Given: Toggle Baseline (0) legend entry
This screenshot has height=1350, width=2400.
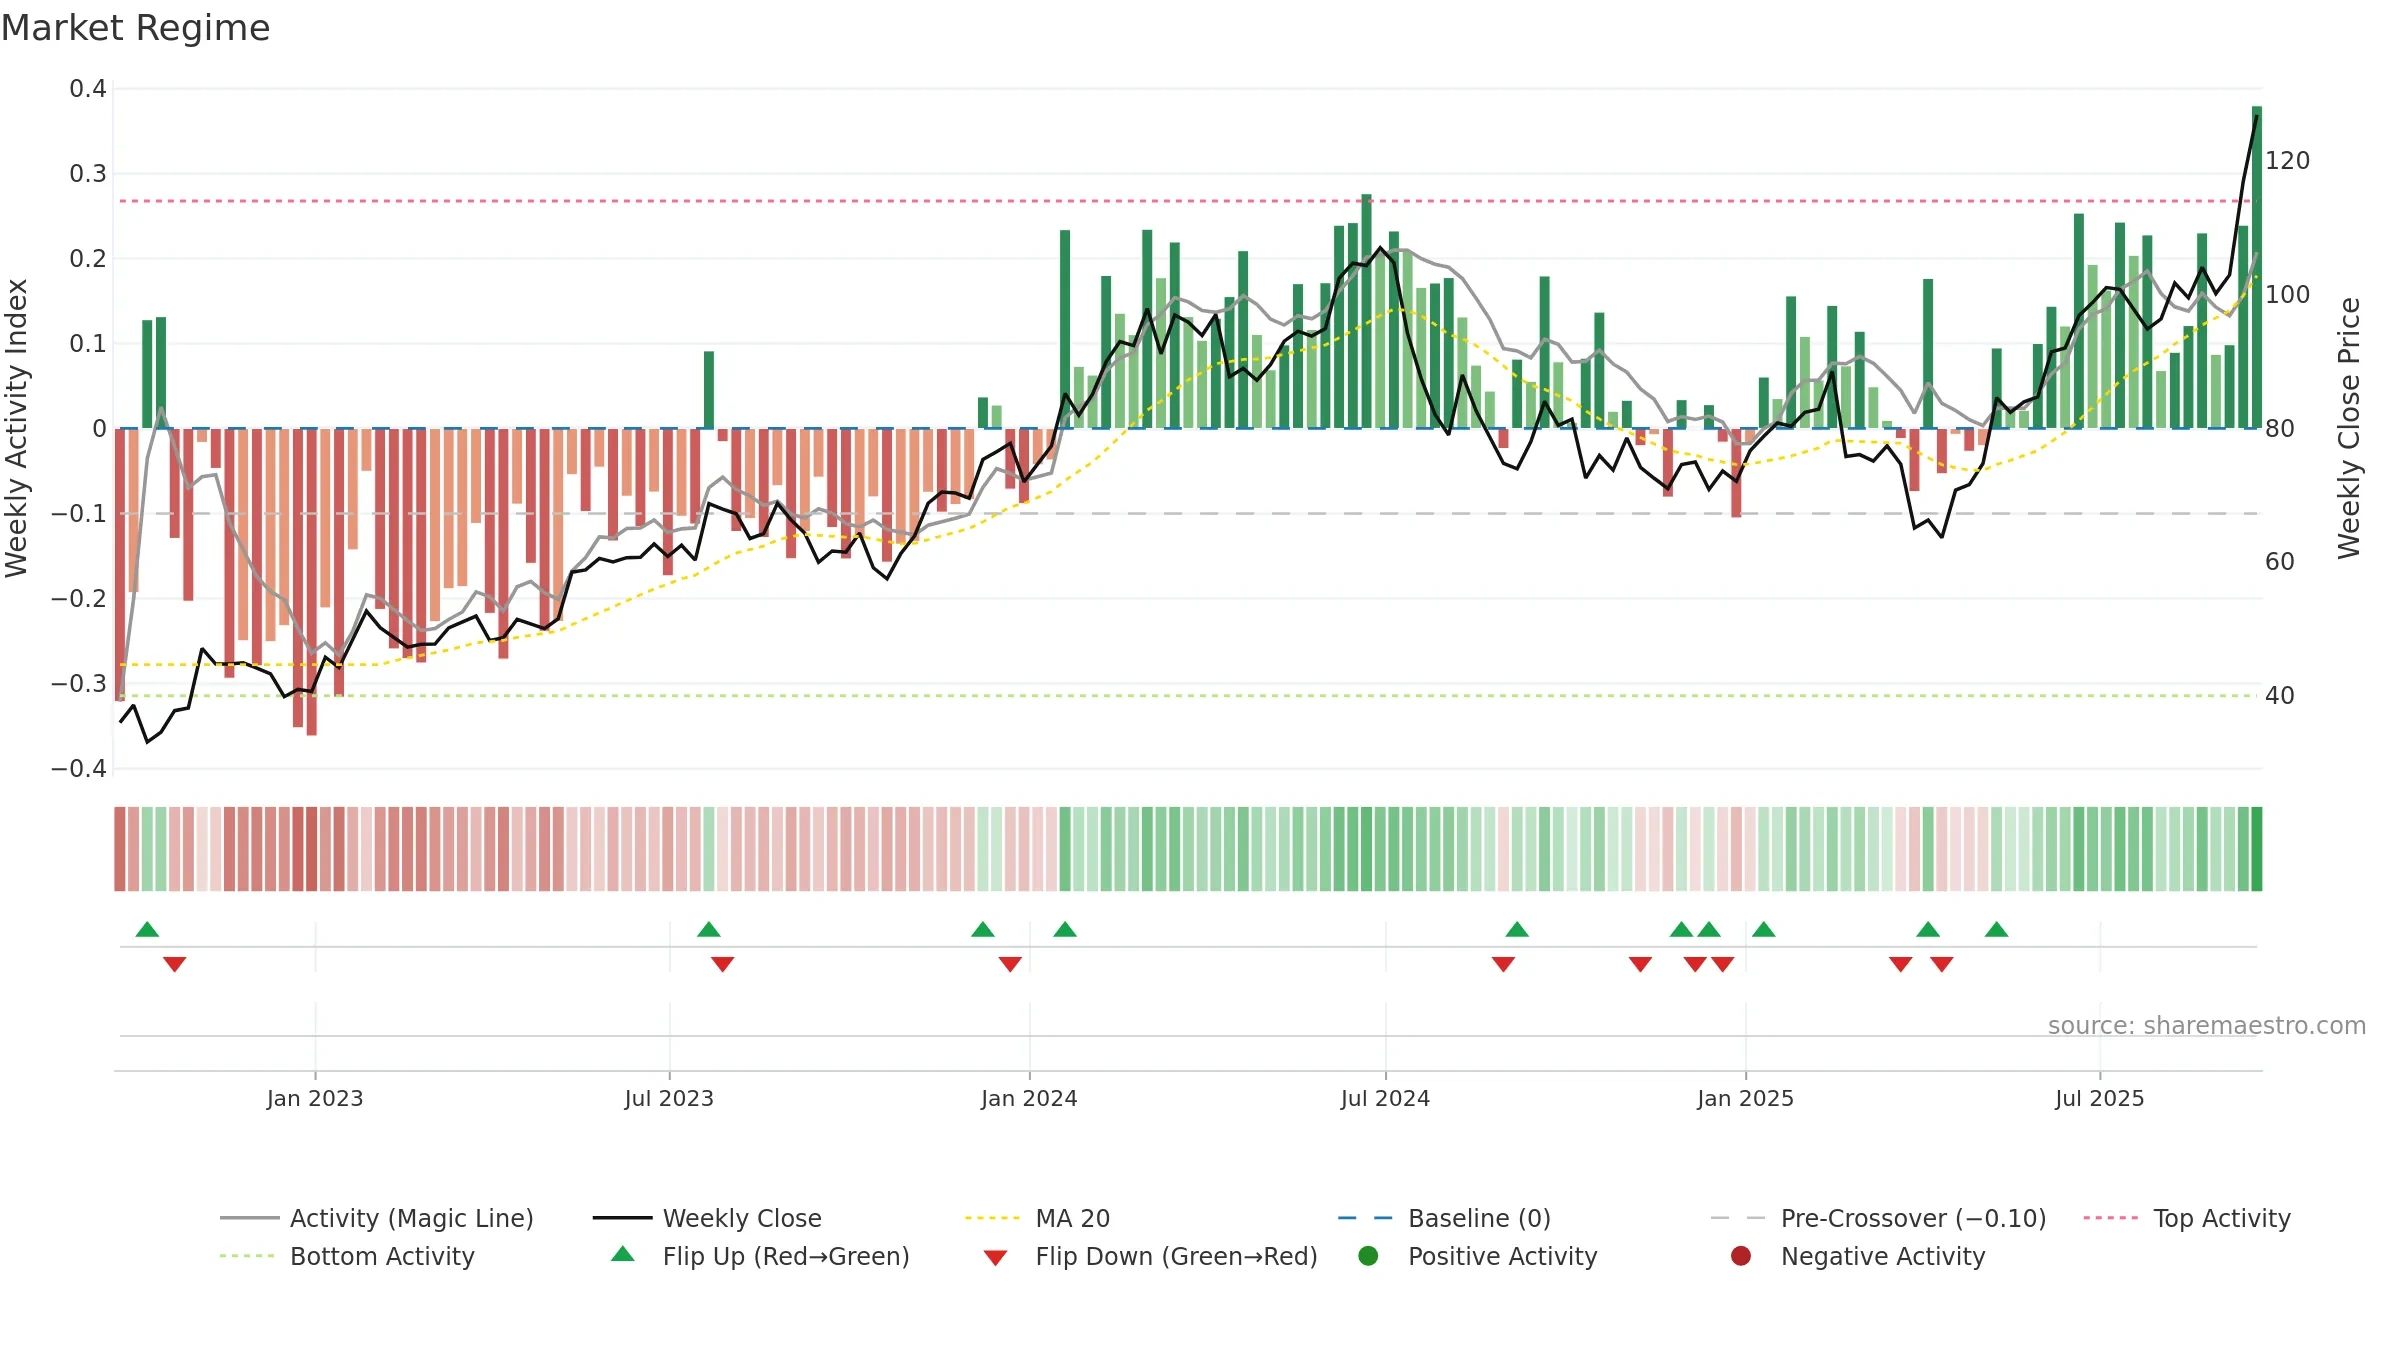Looking at the screenshot, I should point(1444,1218).
